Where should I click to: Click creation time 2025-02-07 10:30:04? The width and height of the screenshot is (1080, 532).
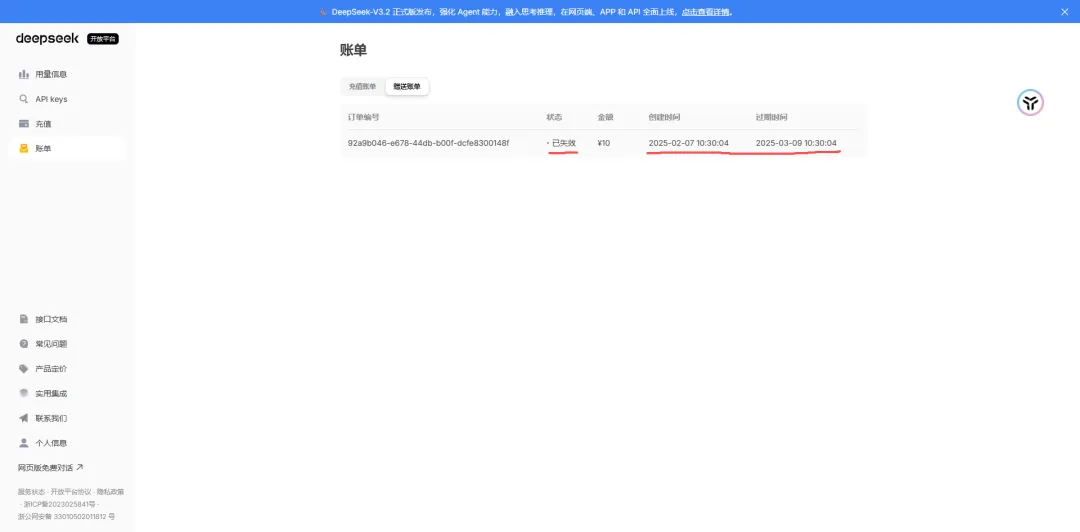(689, 143)
